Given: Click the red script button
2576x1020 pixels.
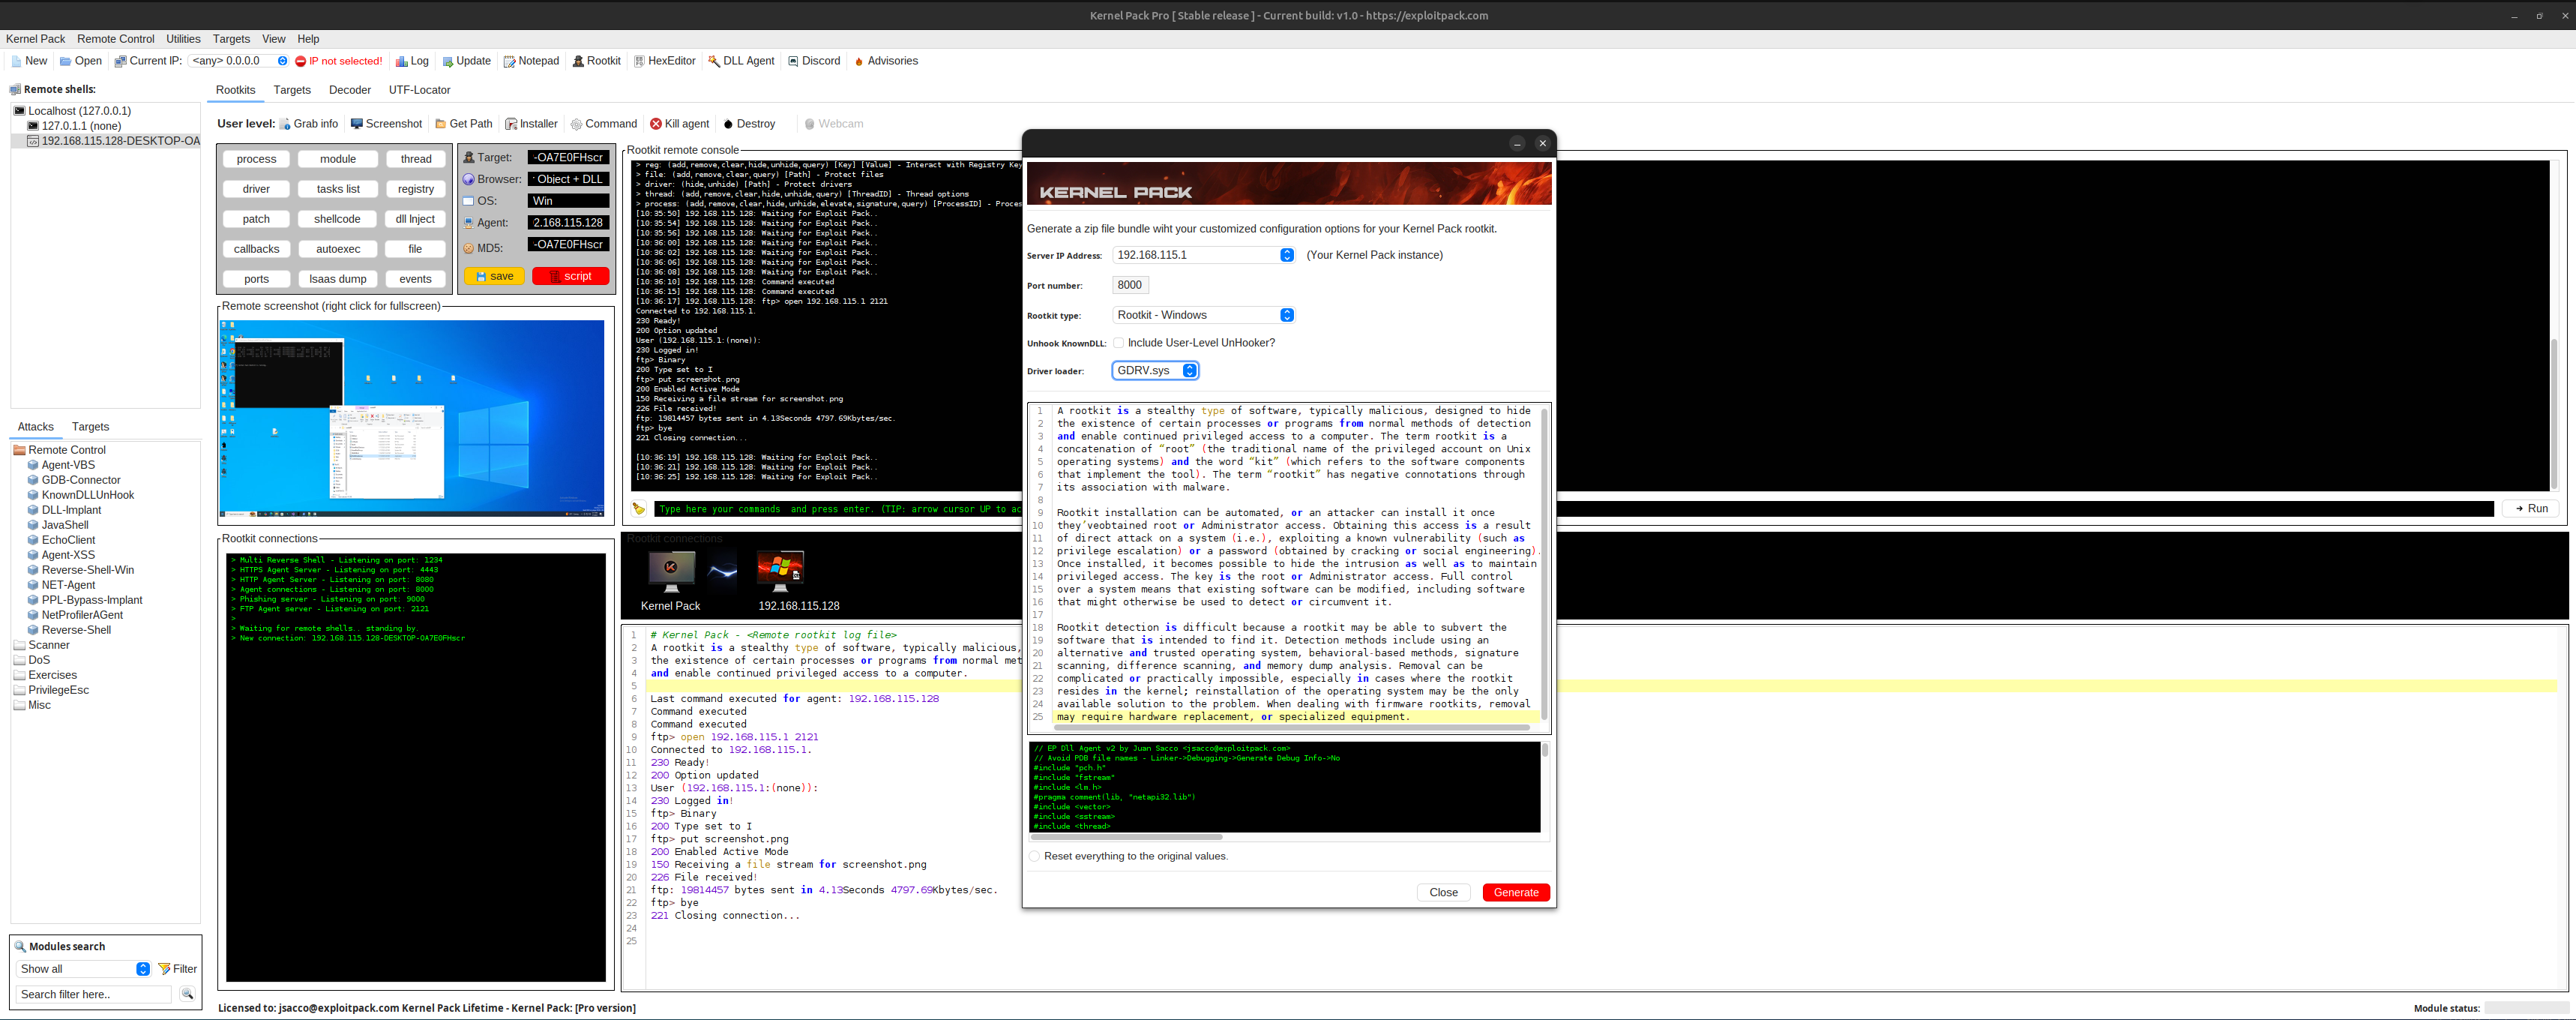Looking at the screenshot, I should click(570, 276).
